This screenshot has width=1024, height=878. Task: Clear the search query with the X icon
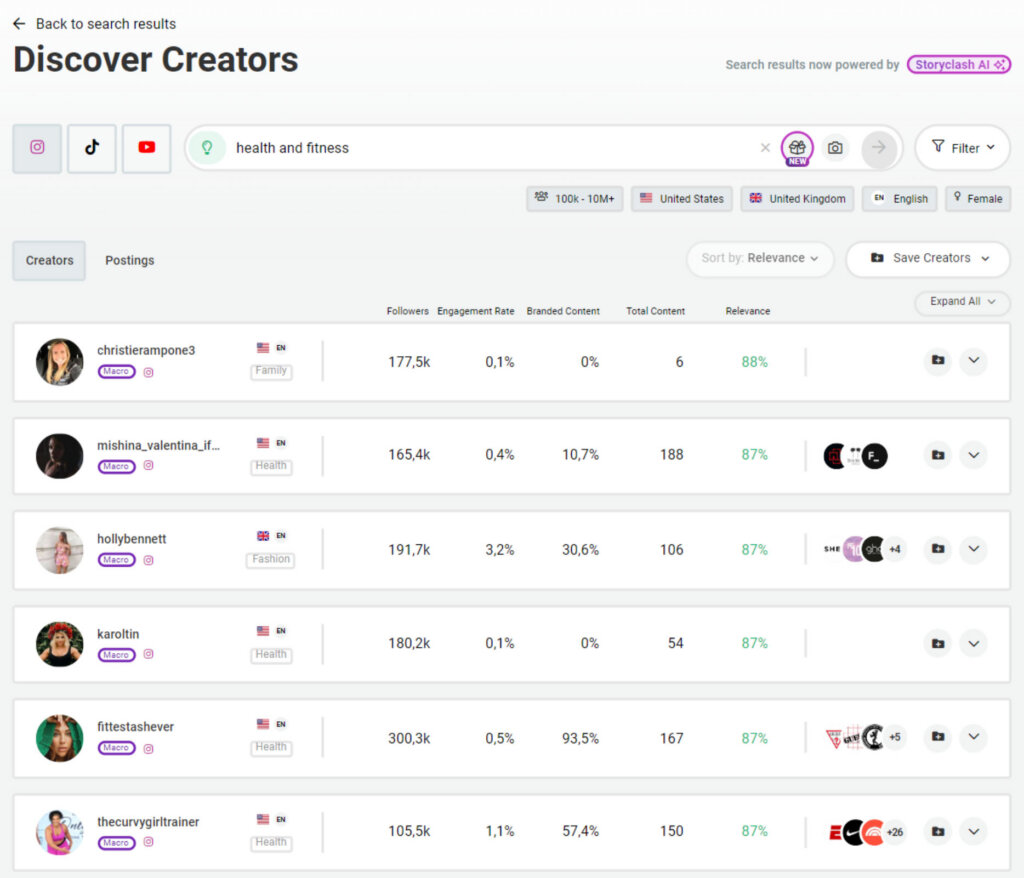[x=765, y=148]
